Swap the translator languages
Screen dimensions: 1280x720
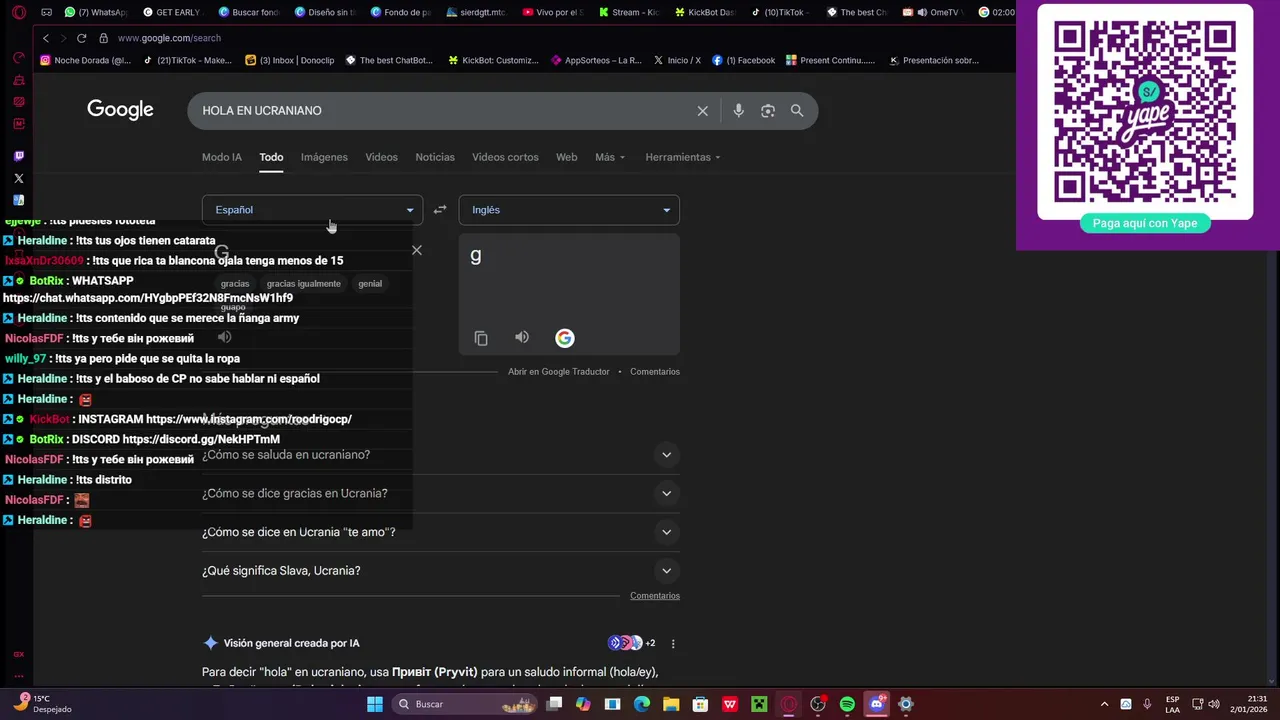coord(440,210)
